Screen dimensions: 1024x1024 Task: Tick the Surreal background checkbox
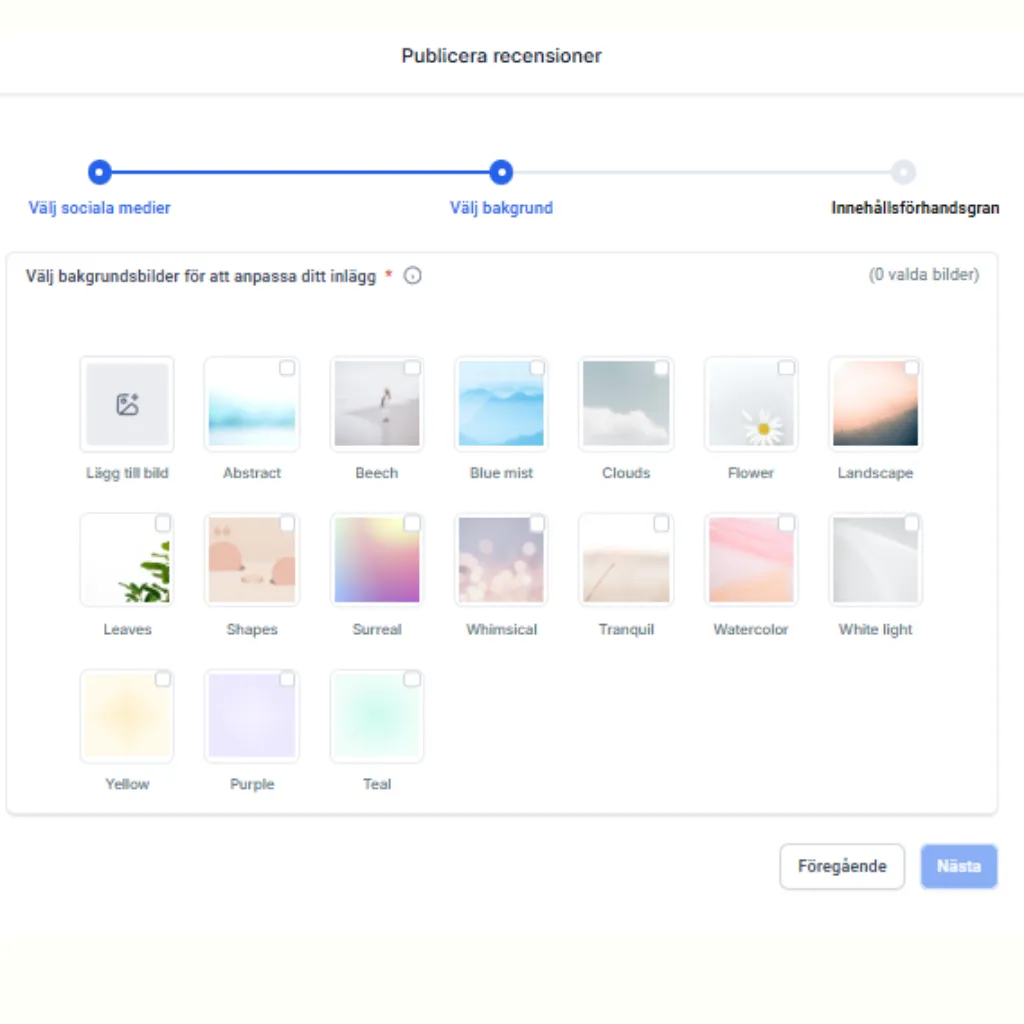pos(412,524)
